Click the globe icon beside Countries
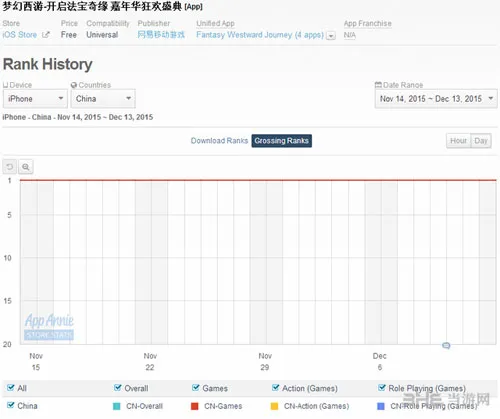This screenshot has height=419, width=500. pos(74,85)
